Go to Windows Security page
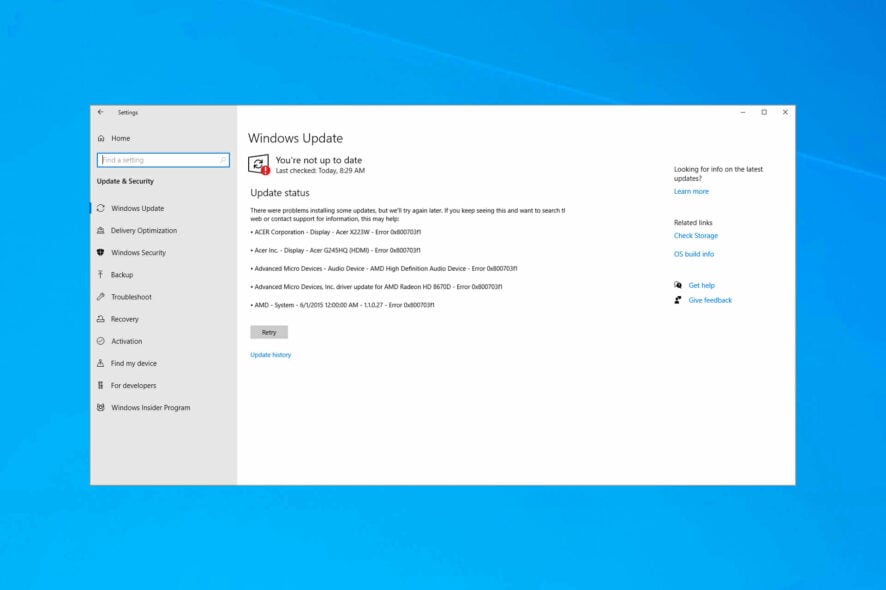The image size is (886, 590). tap(138, 252)
